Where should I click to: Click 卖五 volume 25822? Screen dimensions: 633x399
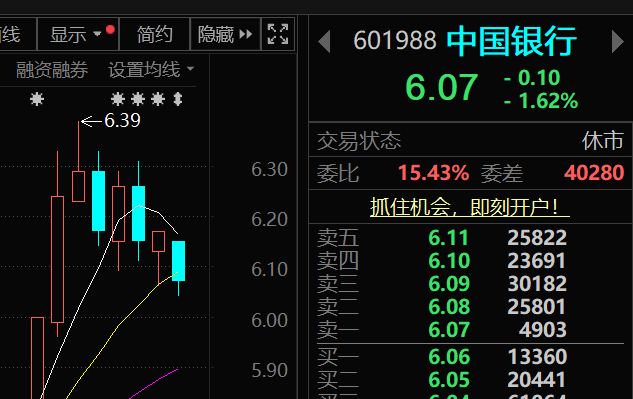537,237
